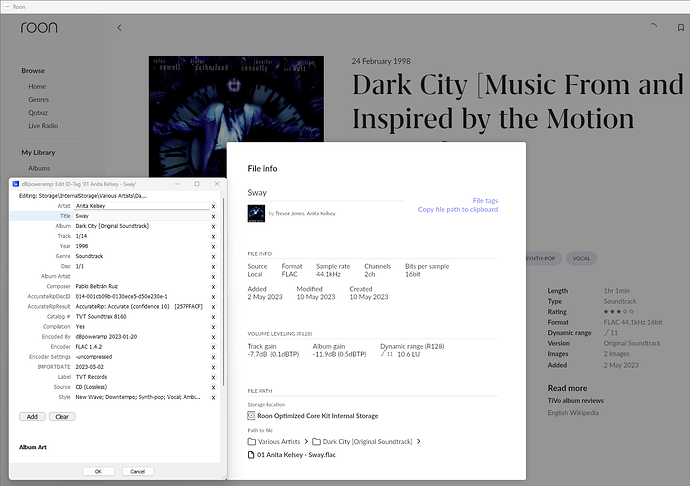Viewport: 690px width, 486px height.
Task: Select Qobuz in the sidebar
Action: (38, 114)
